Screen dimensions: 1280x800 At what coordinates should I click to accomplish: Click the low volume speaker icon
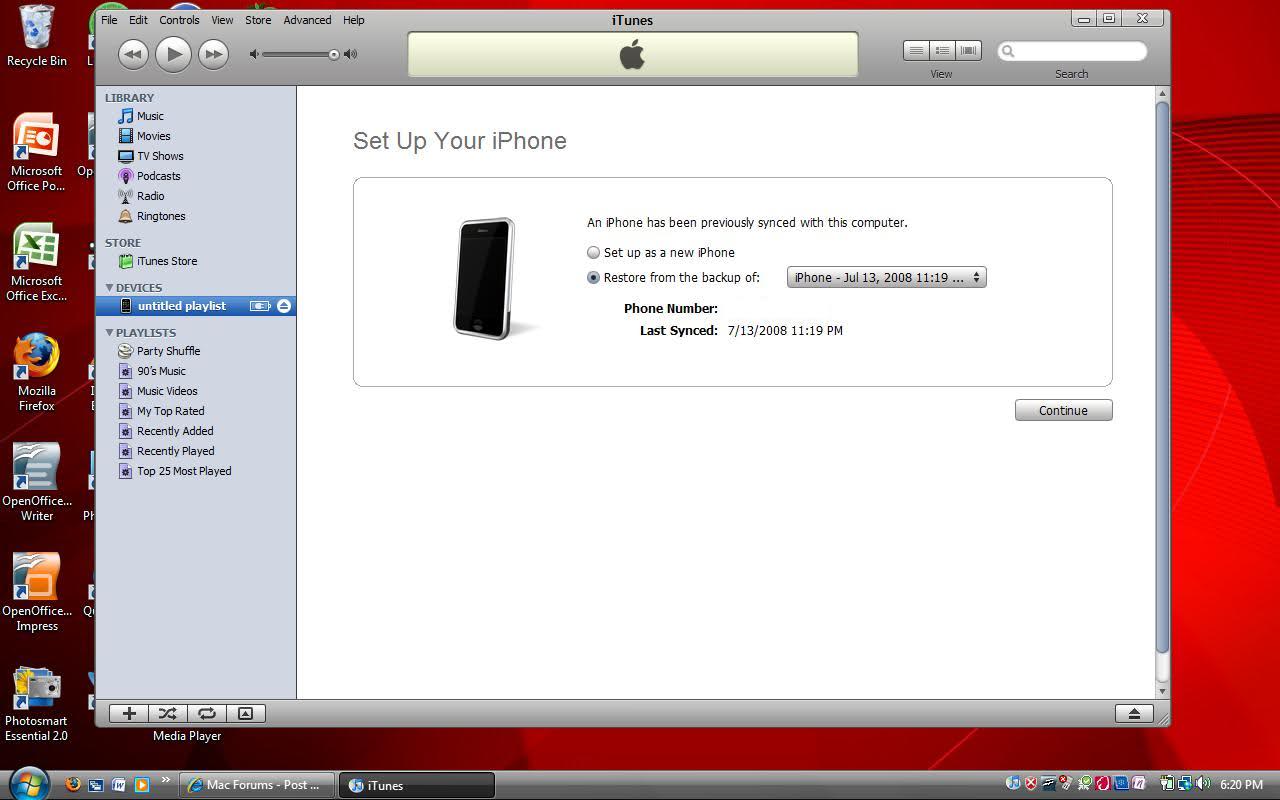click(x=254, y=54)
